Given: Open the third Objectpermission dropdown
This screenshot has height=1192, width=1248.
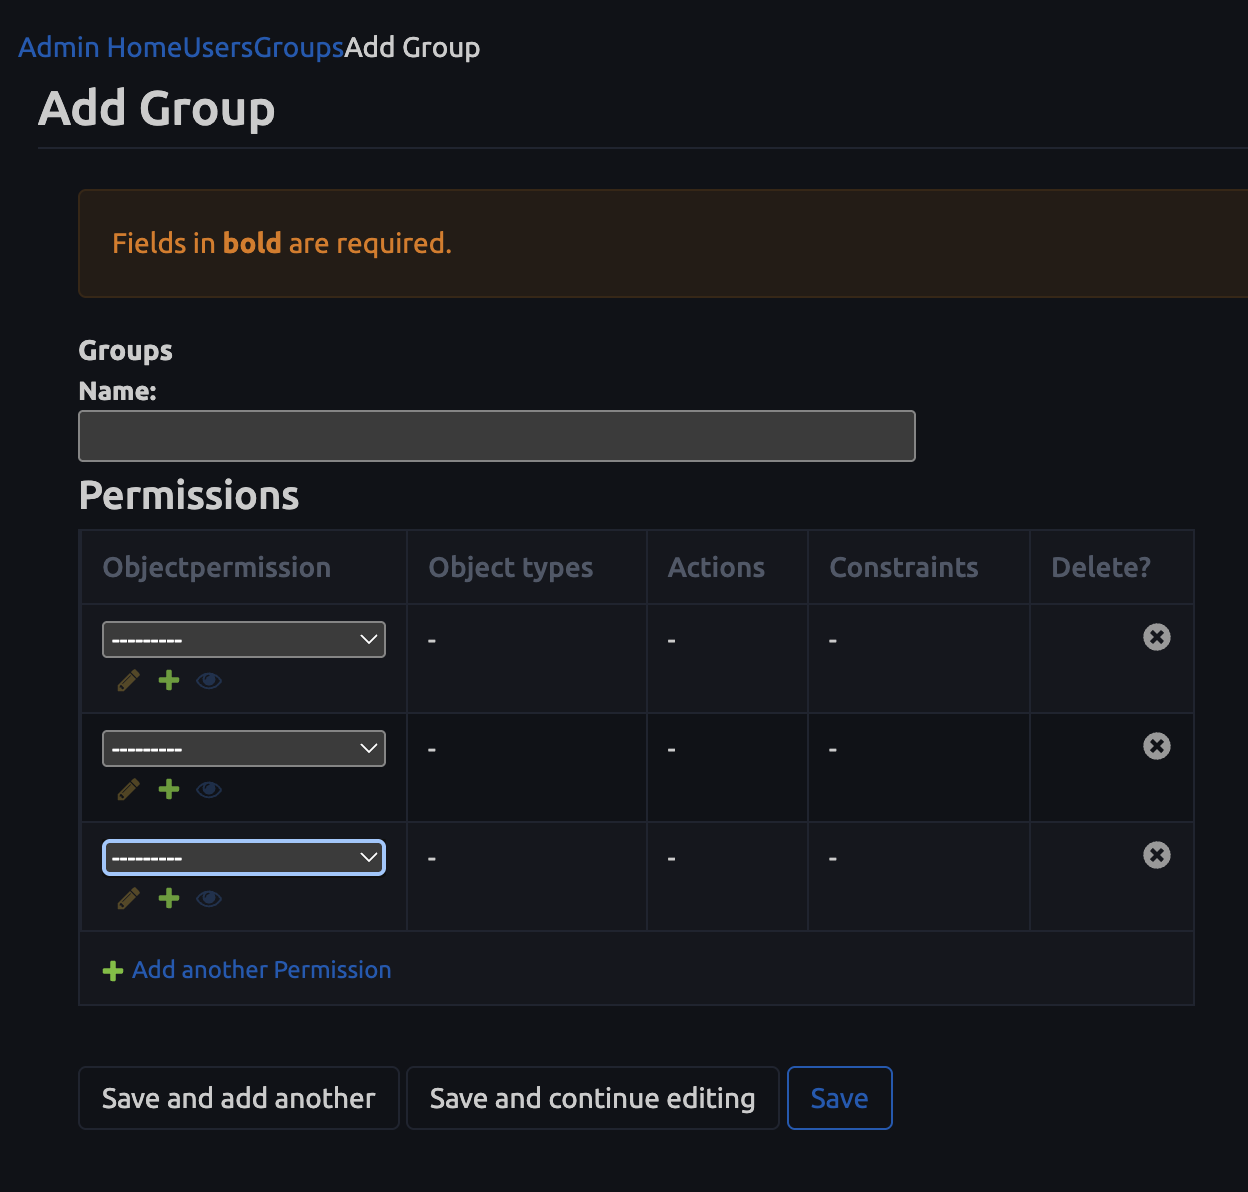Looking at the screenshot, I should click(243, 857).
